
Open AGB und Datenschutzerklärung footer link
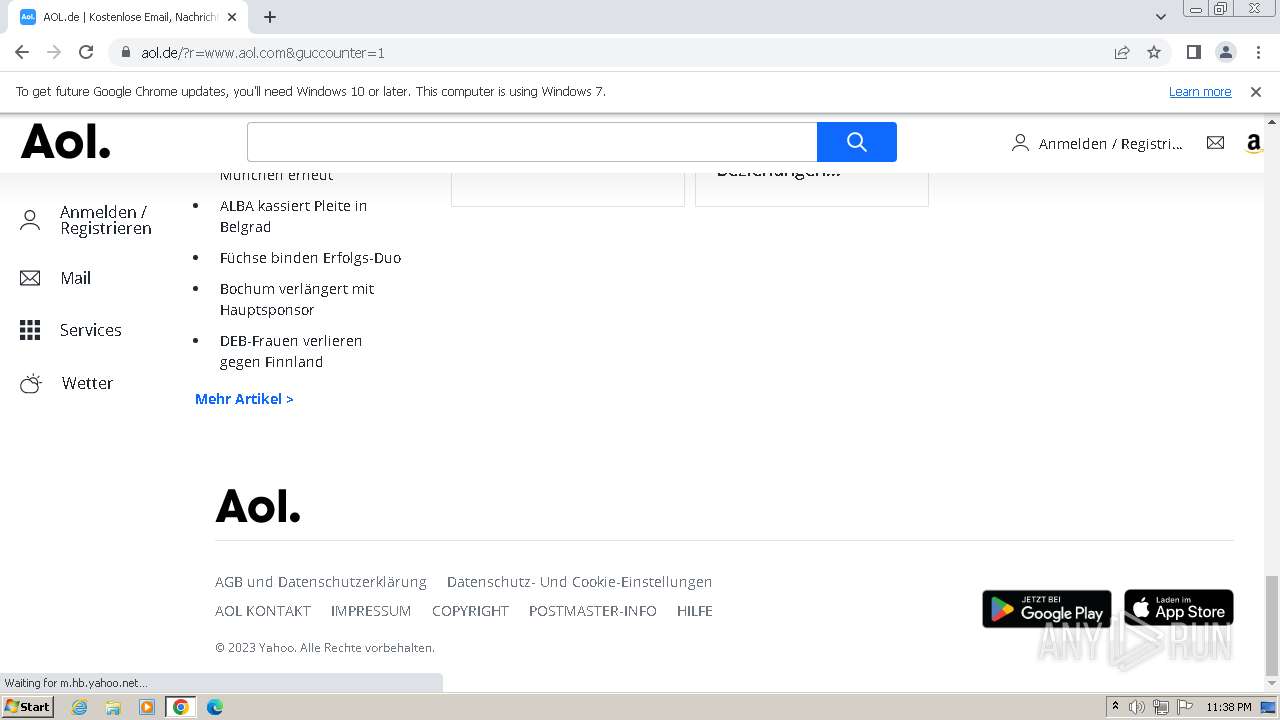(x=321, y=582)
